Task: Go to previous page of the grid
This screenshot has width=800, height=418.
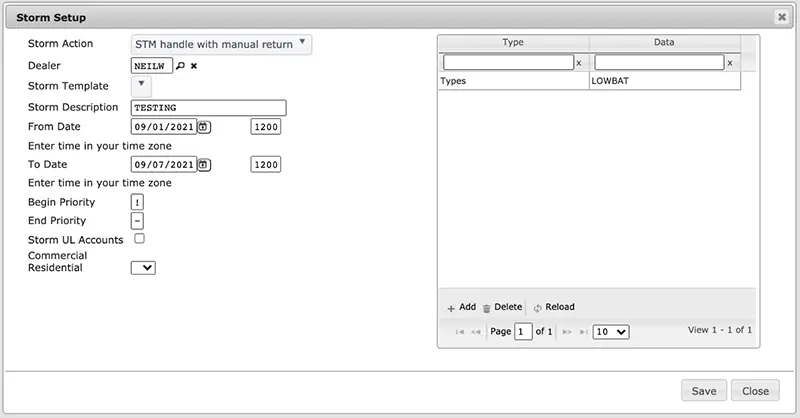Action: coord(476,332)
